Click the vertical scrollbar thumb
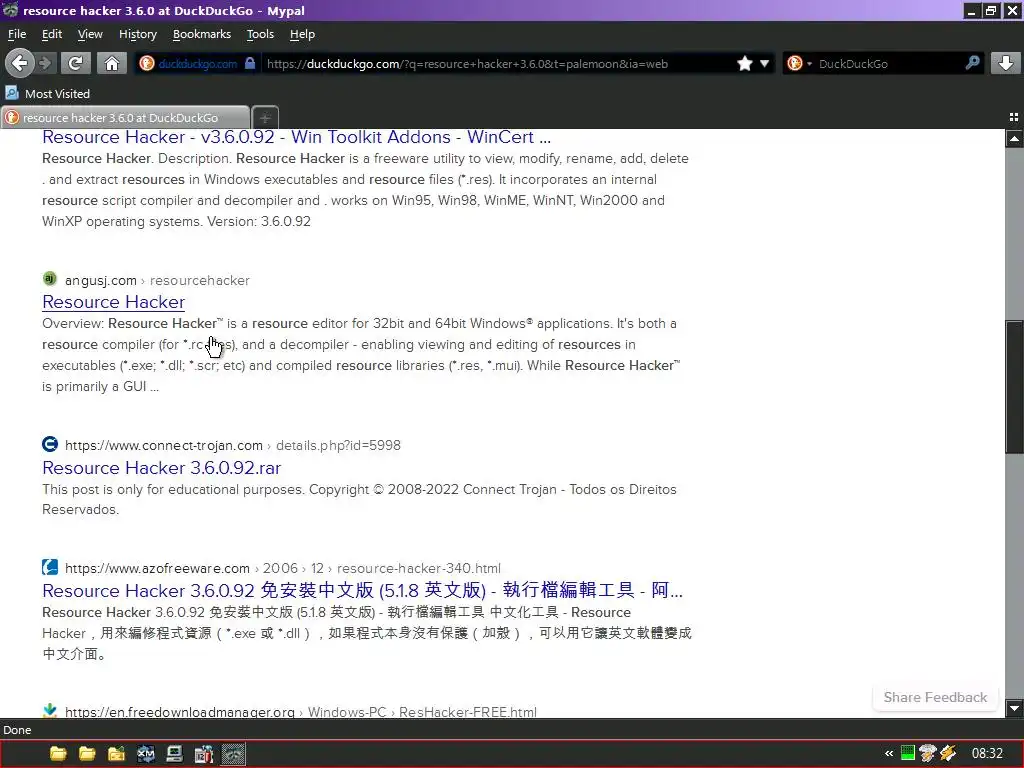1024x768 pixels. 1014,387
